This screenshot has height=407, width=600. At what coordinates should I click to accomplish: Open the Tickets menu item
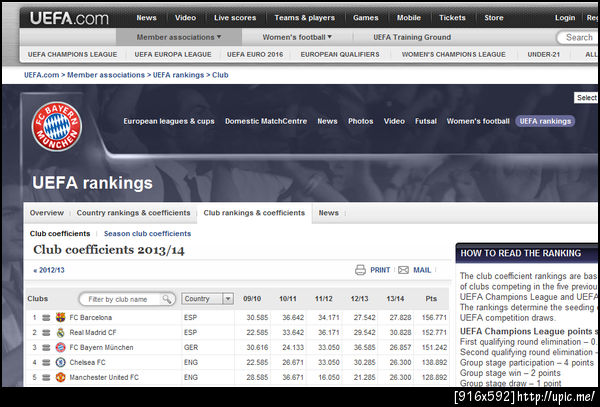coord(452,18)
